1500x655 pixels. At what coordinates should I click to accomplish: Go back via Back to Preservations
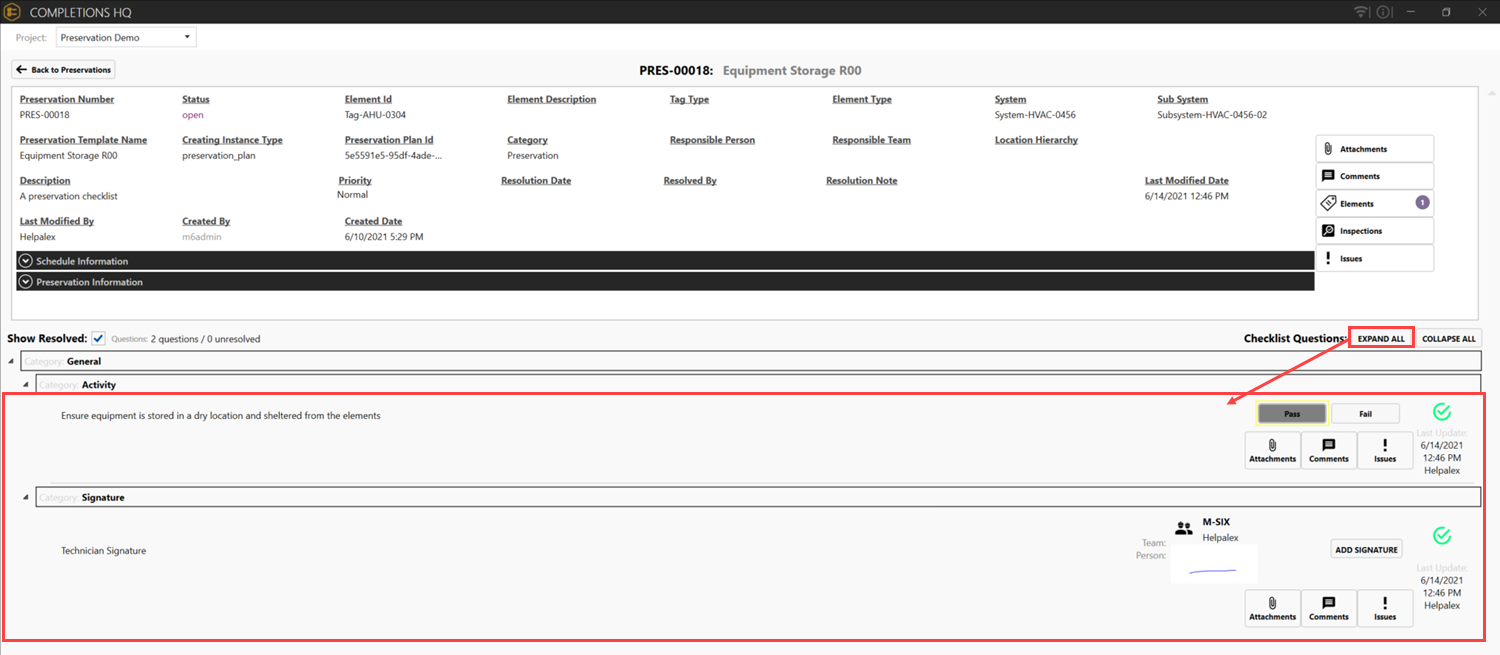[x=63, y=70]
